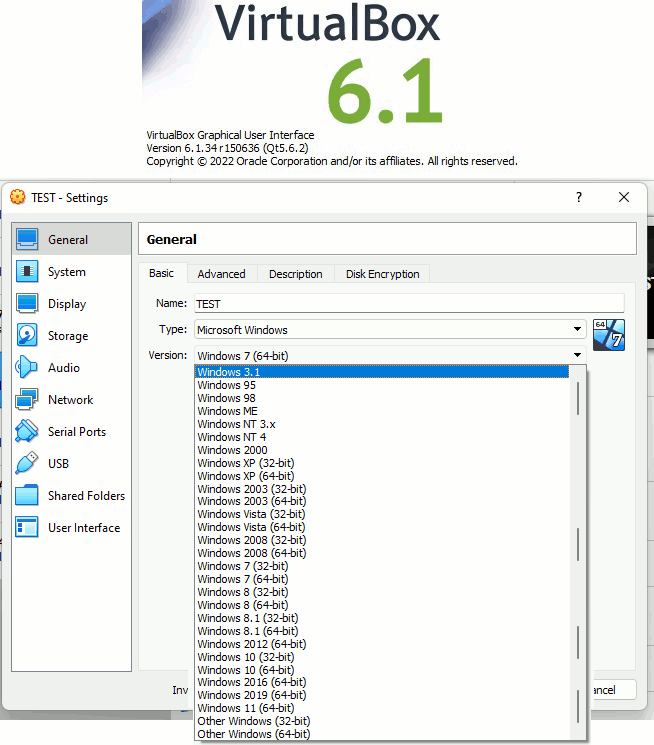The height and width of the screenshot is (745, 654).
Task: Open the Serial Ports connector icon
Action: [27, 431]
